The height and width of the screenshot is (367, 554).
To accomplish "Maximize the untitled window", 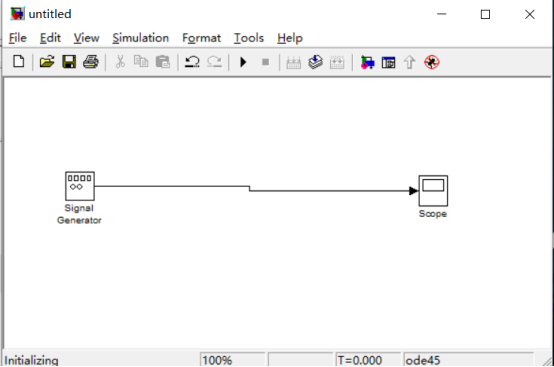I will [485, 14].
